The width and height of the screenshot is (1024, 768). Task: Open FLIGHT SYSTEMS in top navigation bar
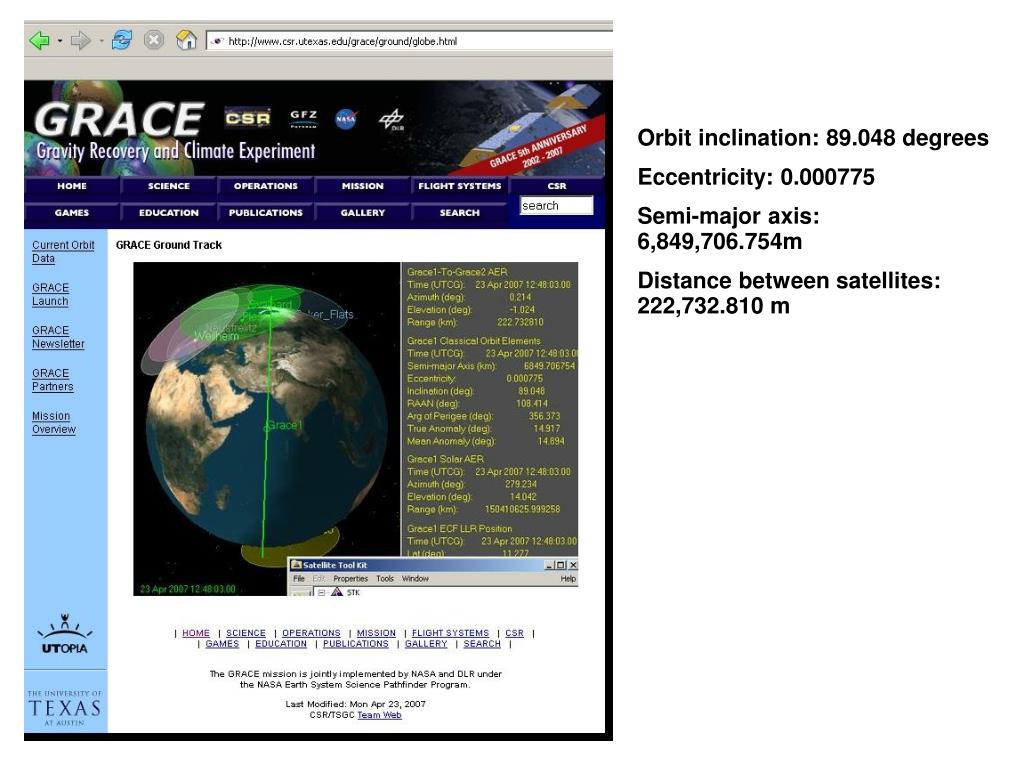click(460, 186)
